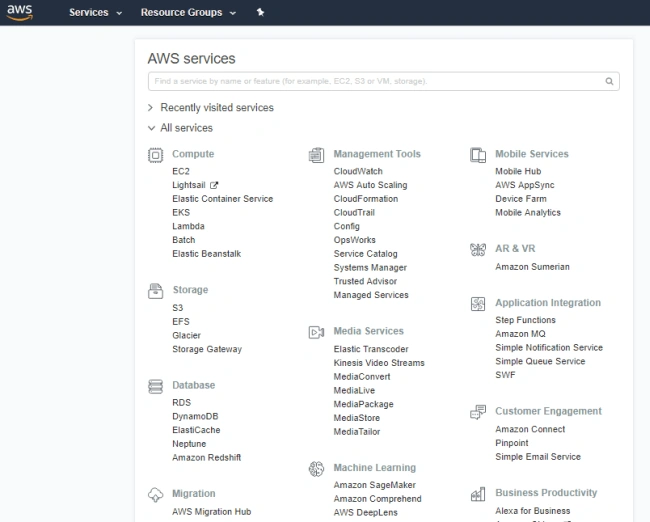Open the S3 service
This screenshot has height=522, width=650.
pyautogui.click(x=178, y=308)
